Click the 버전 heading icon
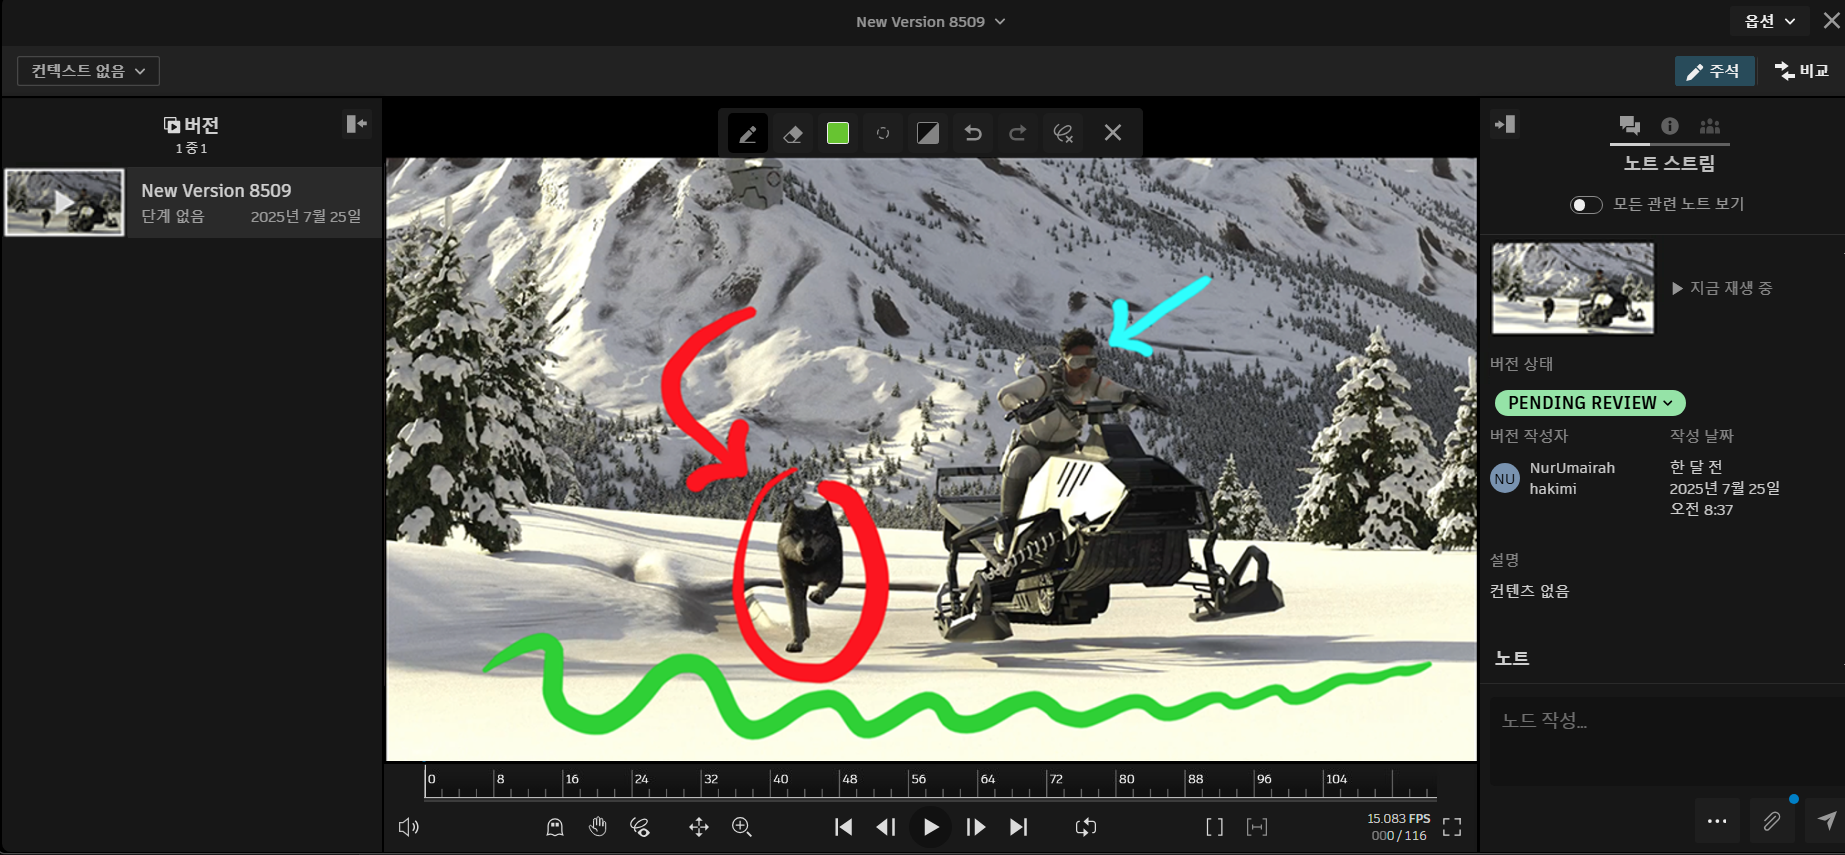The image size is (1845, 855). pos(172,125)
